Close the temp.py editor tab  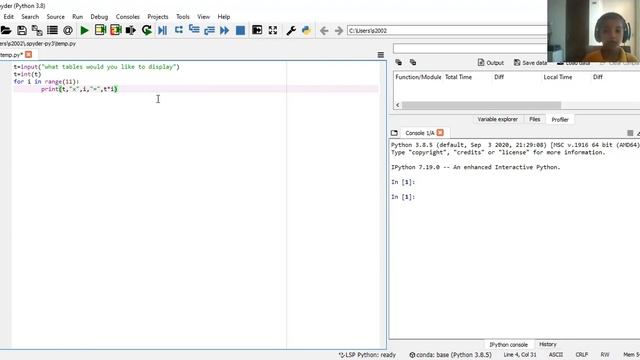tap(29, 54)
